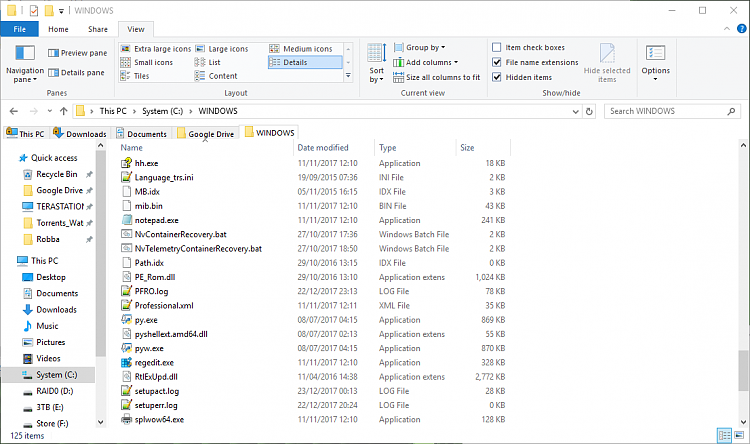Click This PC in the address path
The image size is (750, 444).
pyautogui.click(x=113, y=111)
